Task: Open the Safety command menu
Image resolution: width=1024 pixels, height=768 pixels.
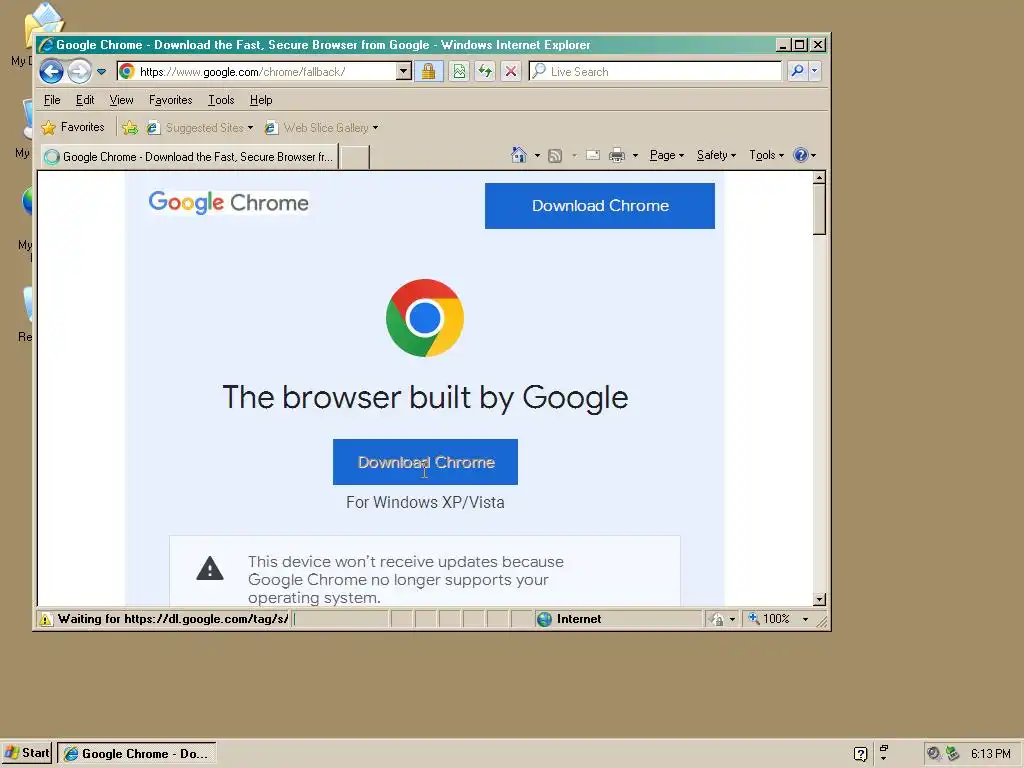Action: coord(716,155)
